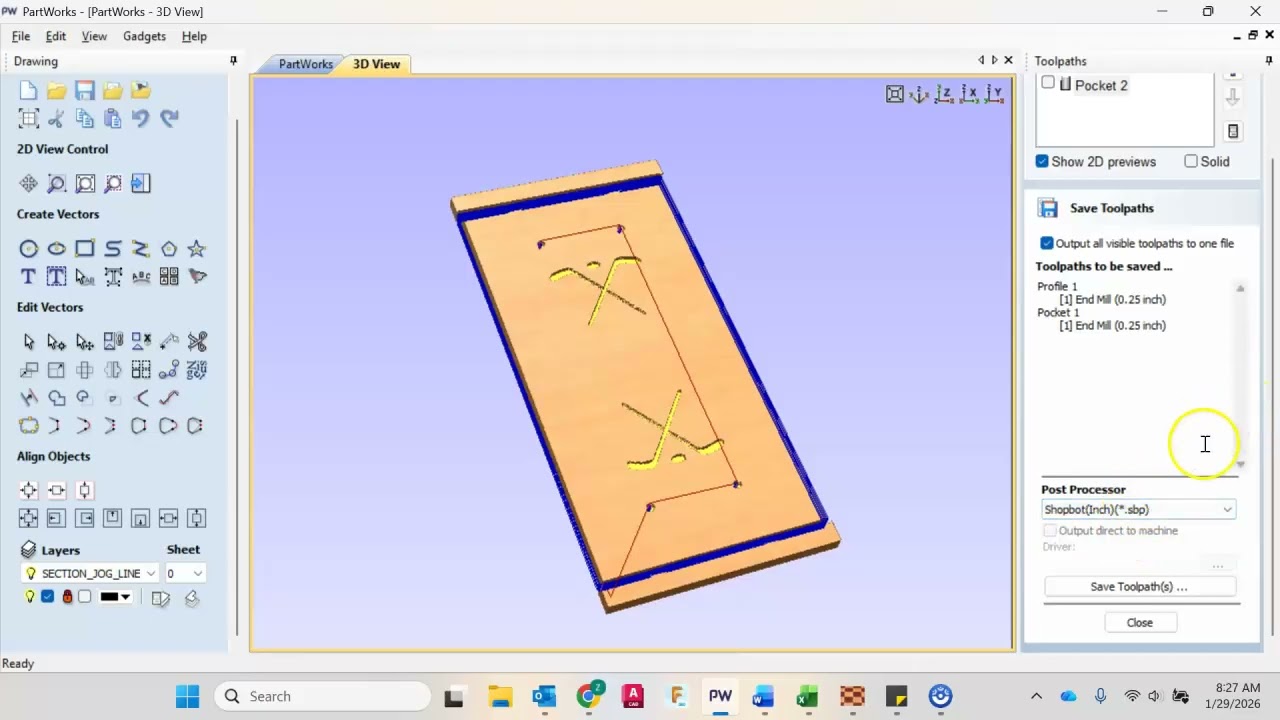The height and width of the screenshot is (720, 1280).
Task: Click the align left inside icon
Action: pos(56,518)
